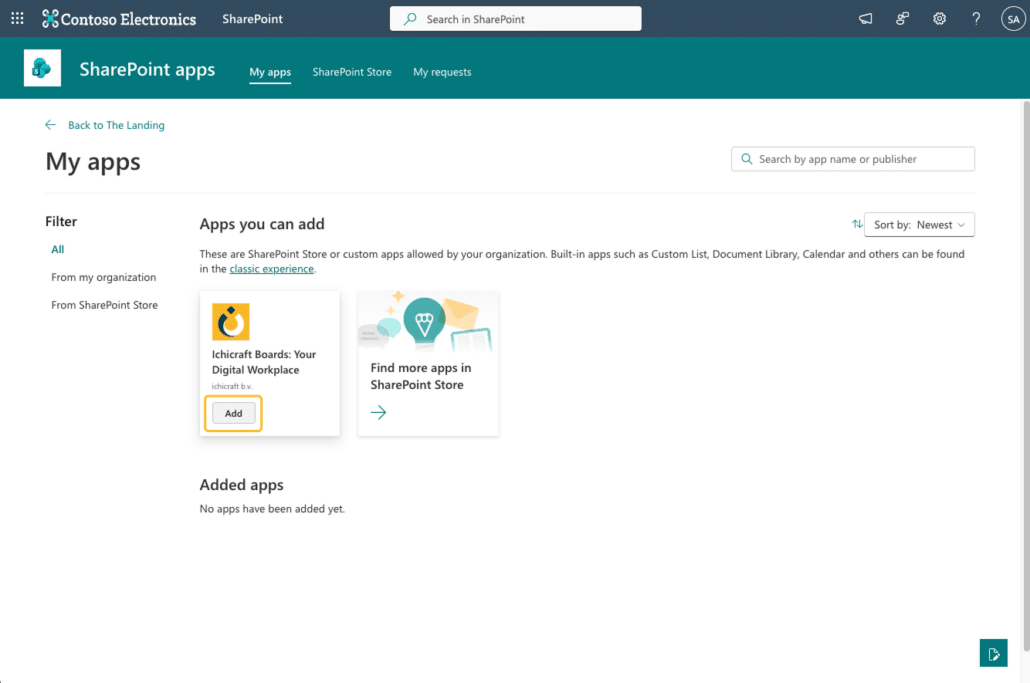Image resolution: width=1030 pixels, height=683 pixels.
Task: Select the My apps tab
Action: [x=270, y=72]
